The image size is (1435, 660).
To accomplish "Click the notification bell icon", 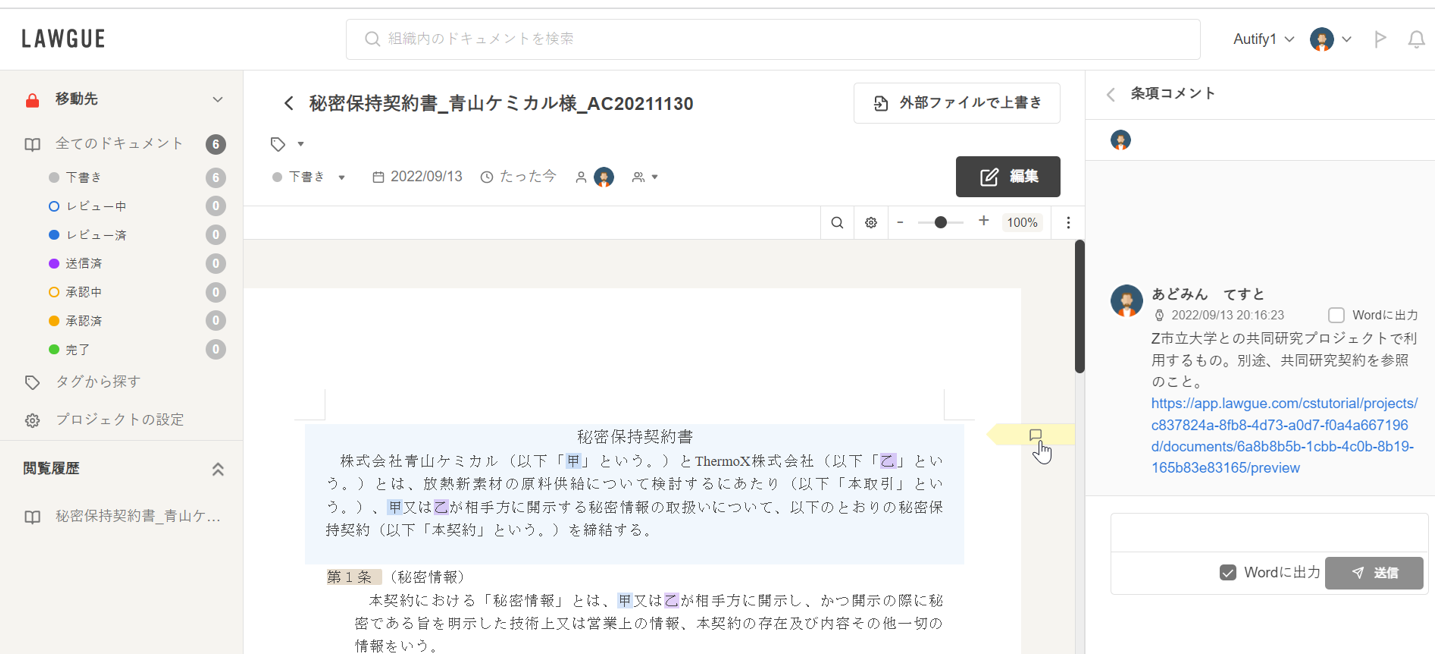I will coord(1416,39).
